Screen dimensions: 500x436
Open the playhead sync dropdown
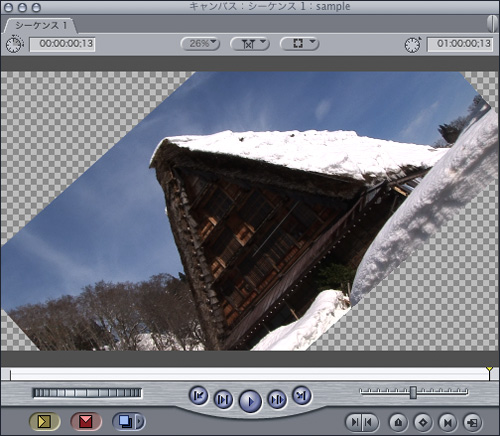click(x=250, y=44)
